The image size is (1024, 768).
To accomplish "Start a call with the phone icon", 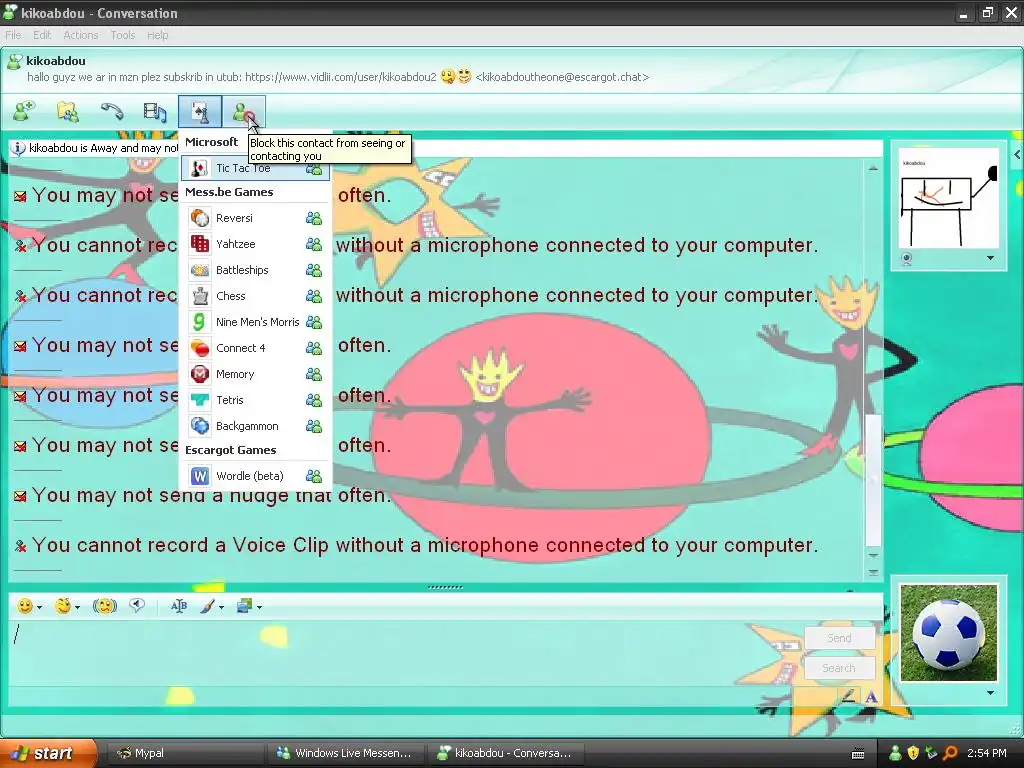I will [x=112, y=112].
